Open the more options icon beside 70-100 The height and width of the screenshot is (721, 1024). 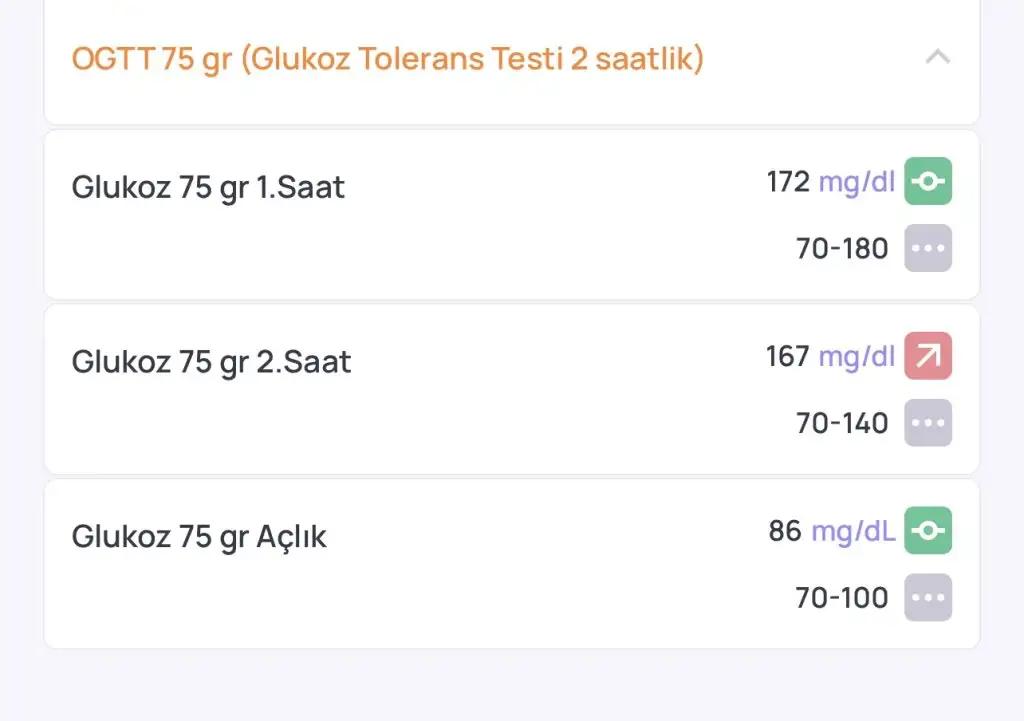[928, 598]
